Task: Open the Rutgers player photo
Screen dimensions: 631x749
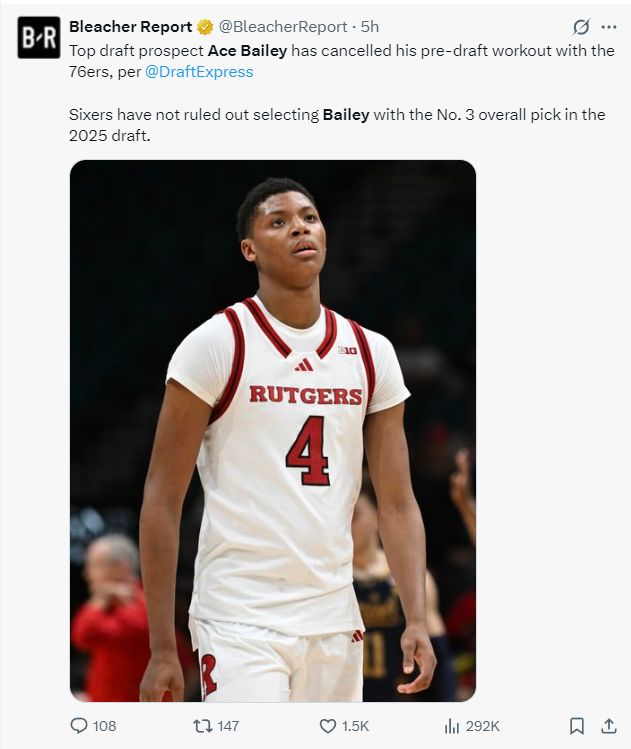Action: pyautogui.click(x=273, y=430)
